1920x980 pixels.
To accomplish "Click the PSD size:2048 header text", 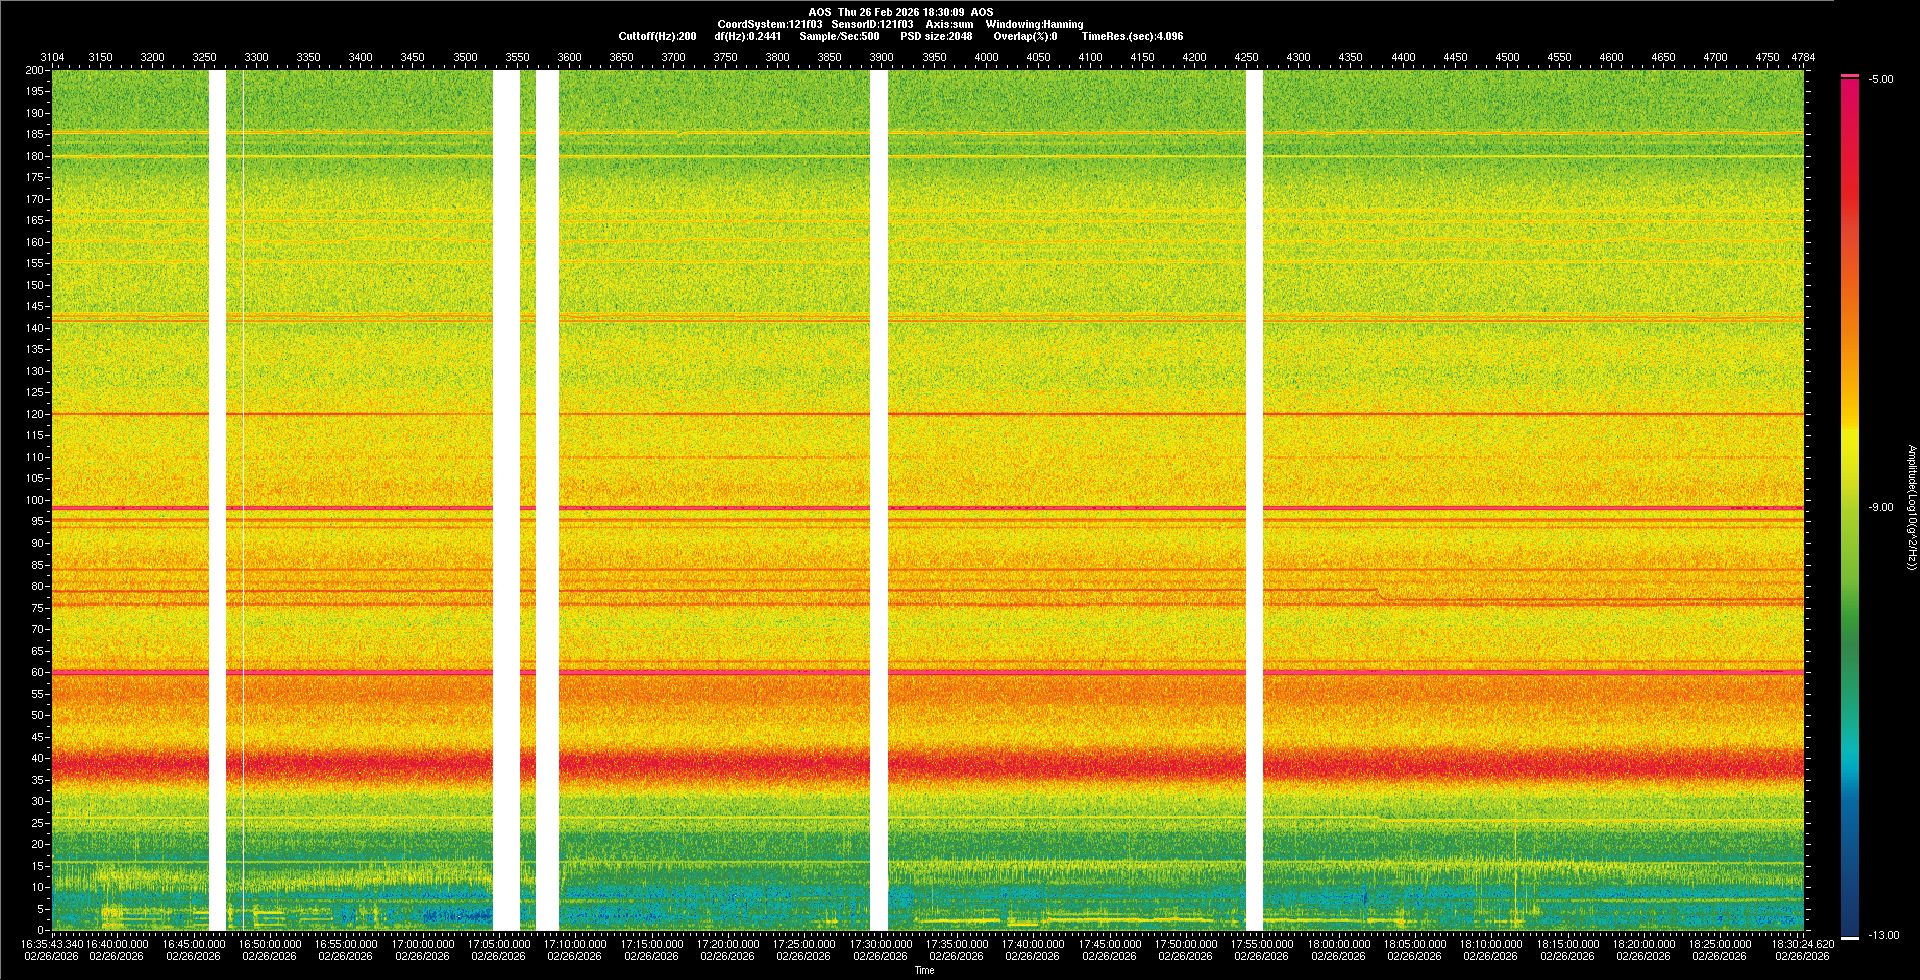I will coord(935,36).
